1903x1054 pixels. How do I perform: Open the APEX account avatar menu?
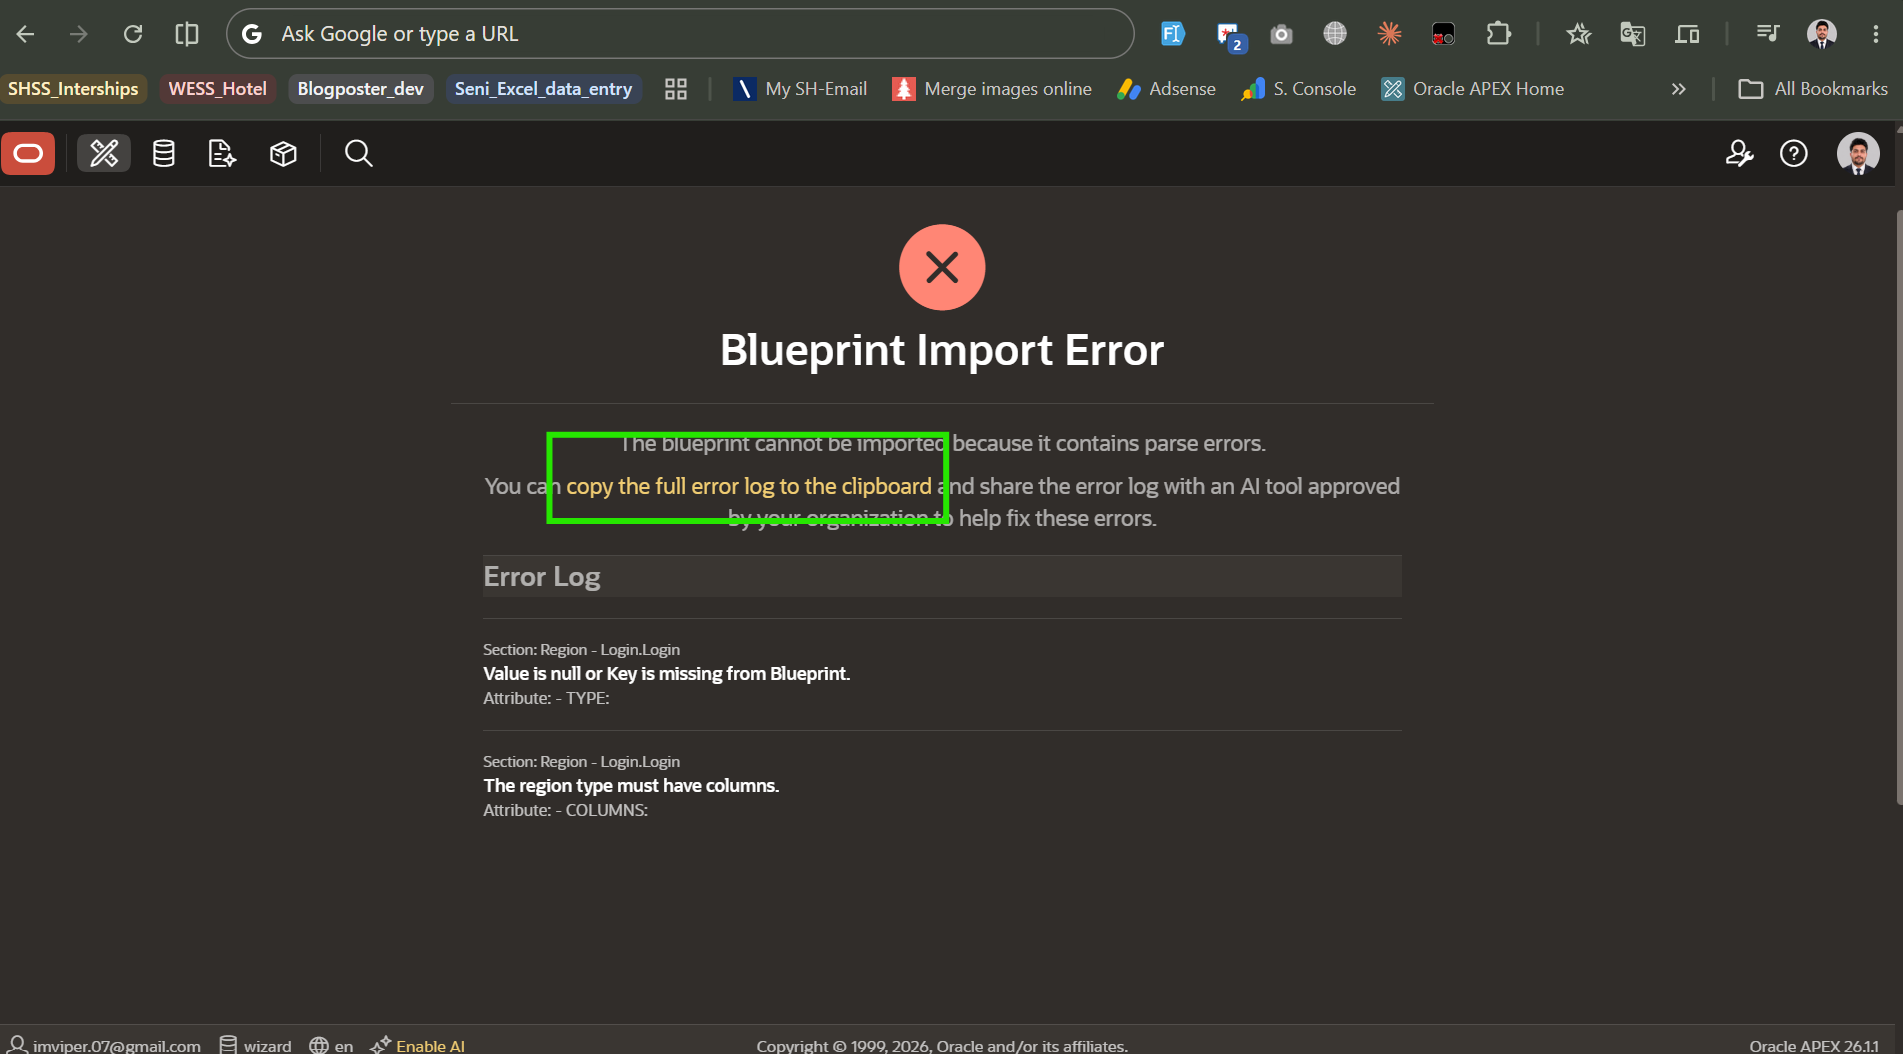click(1858, 153)
